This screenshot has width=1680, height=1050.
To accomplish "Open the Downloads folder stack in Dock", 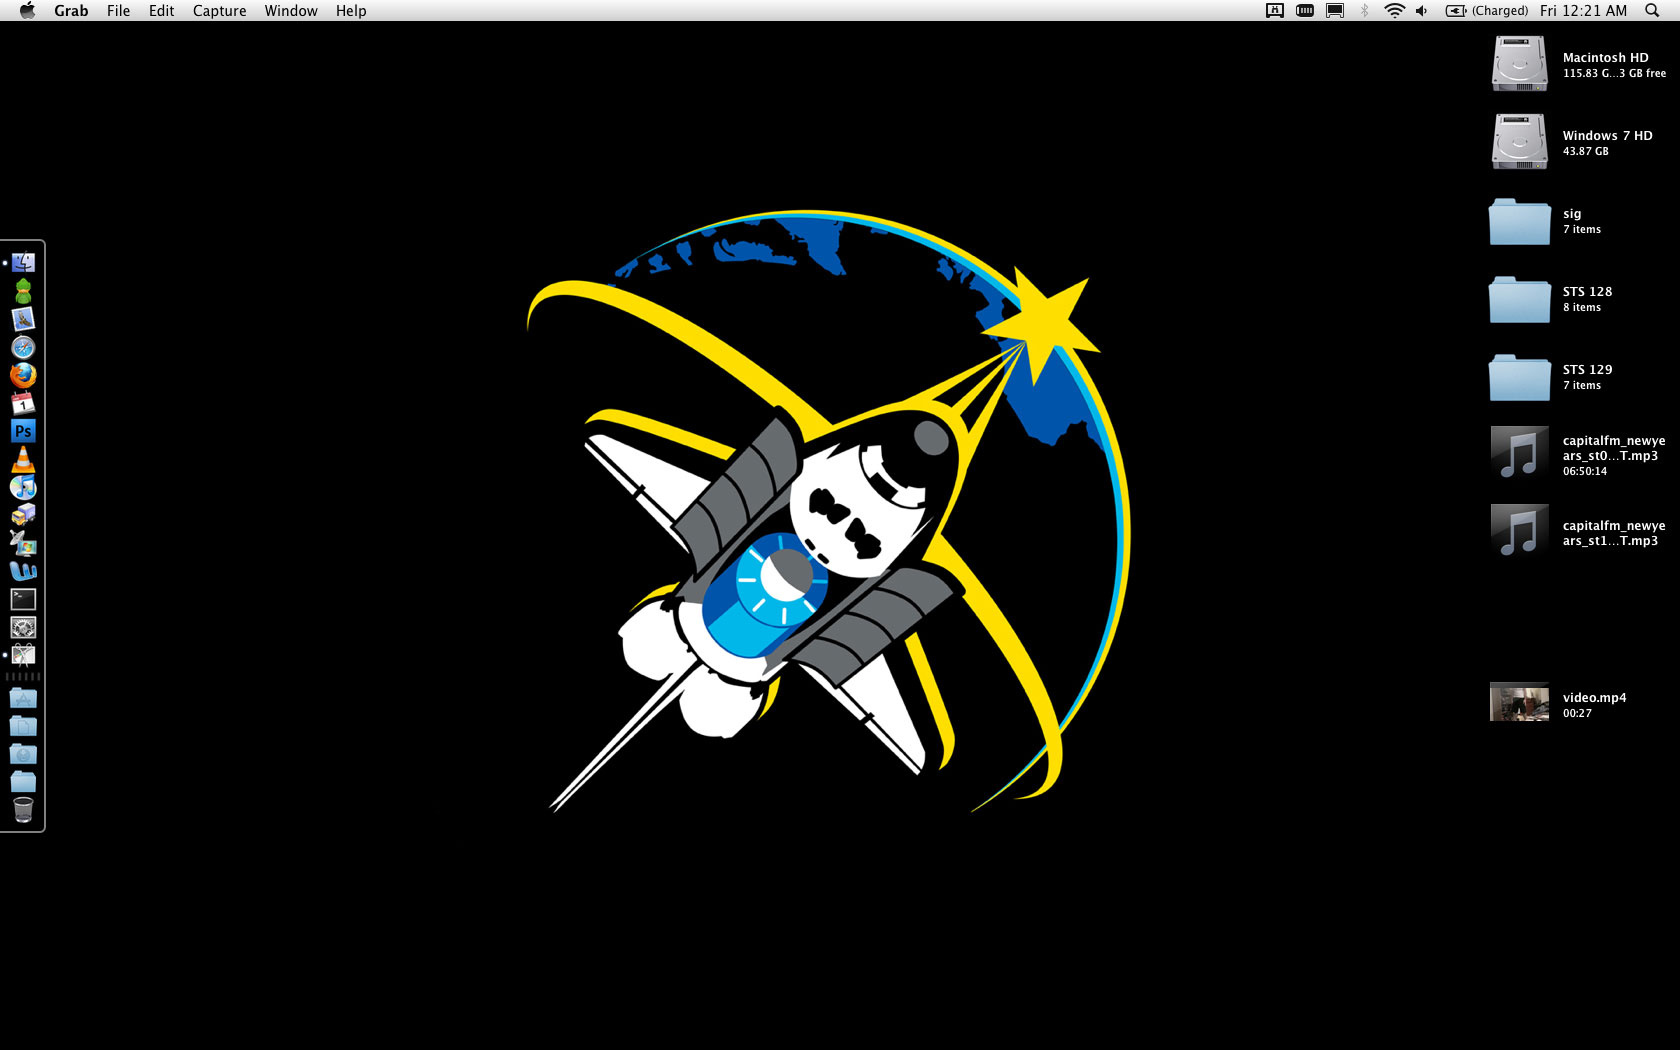I will [x=23, y=753].
